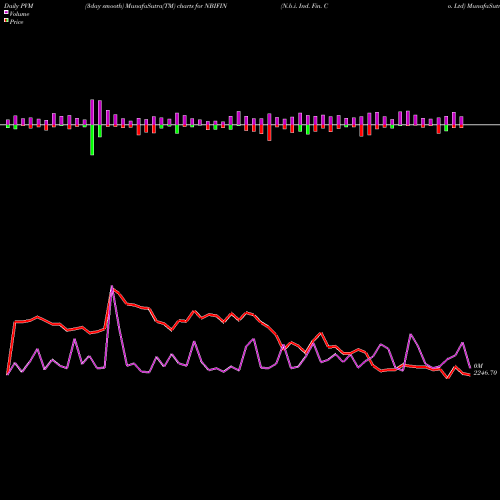Click the Volume legend color swatch
Image resolution: width=500 pixels, height=500 pixels.
[x=6, y=12]
